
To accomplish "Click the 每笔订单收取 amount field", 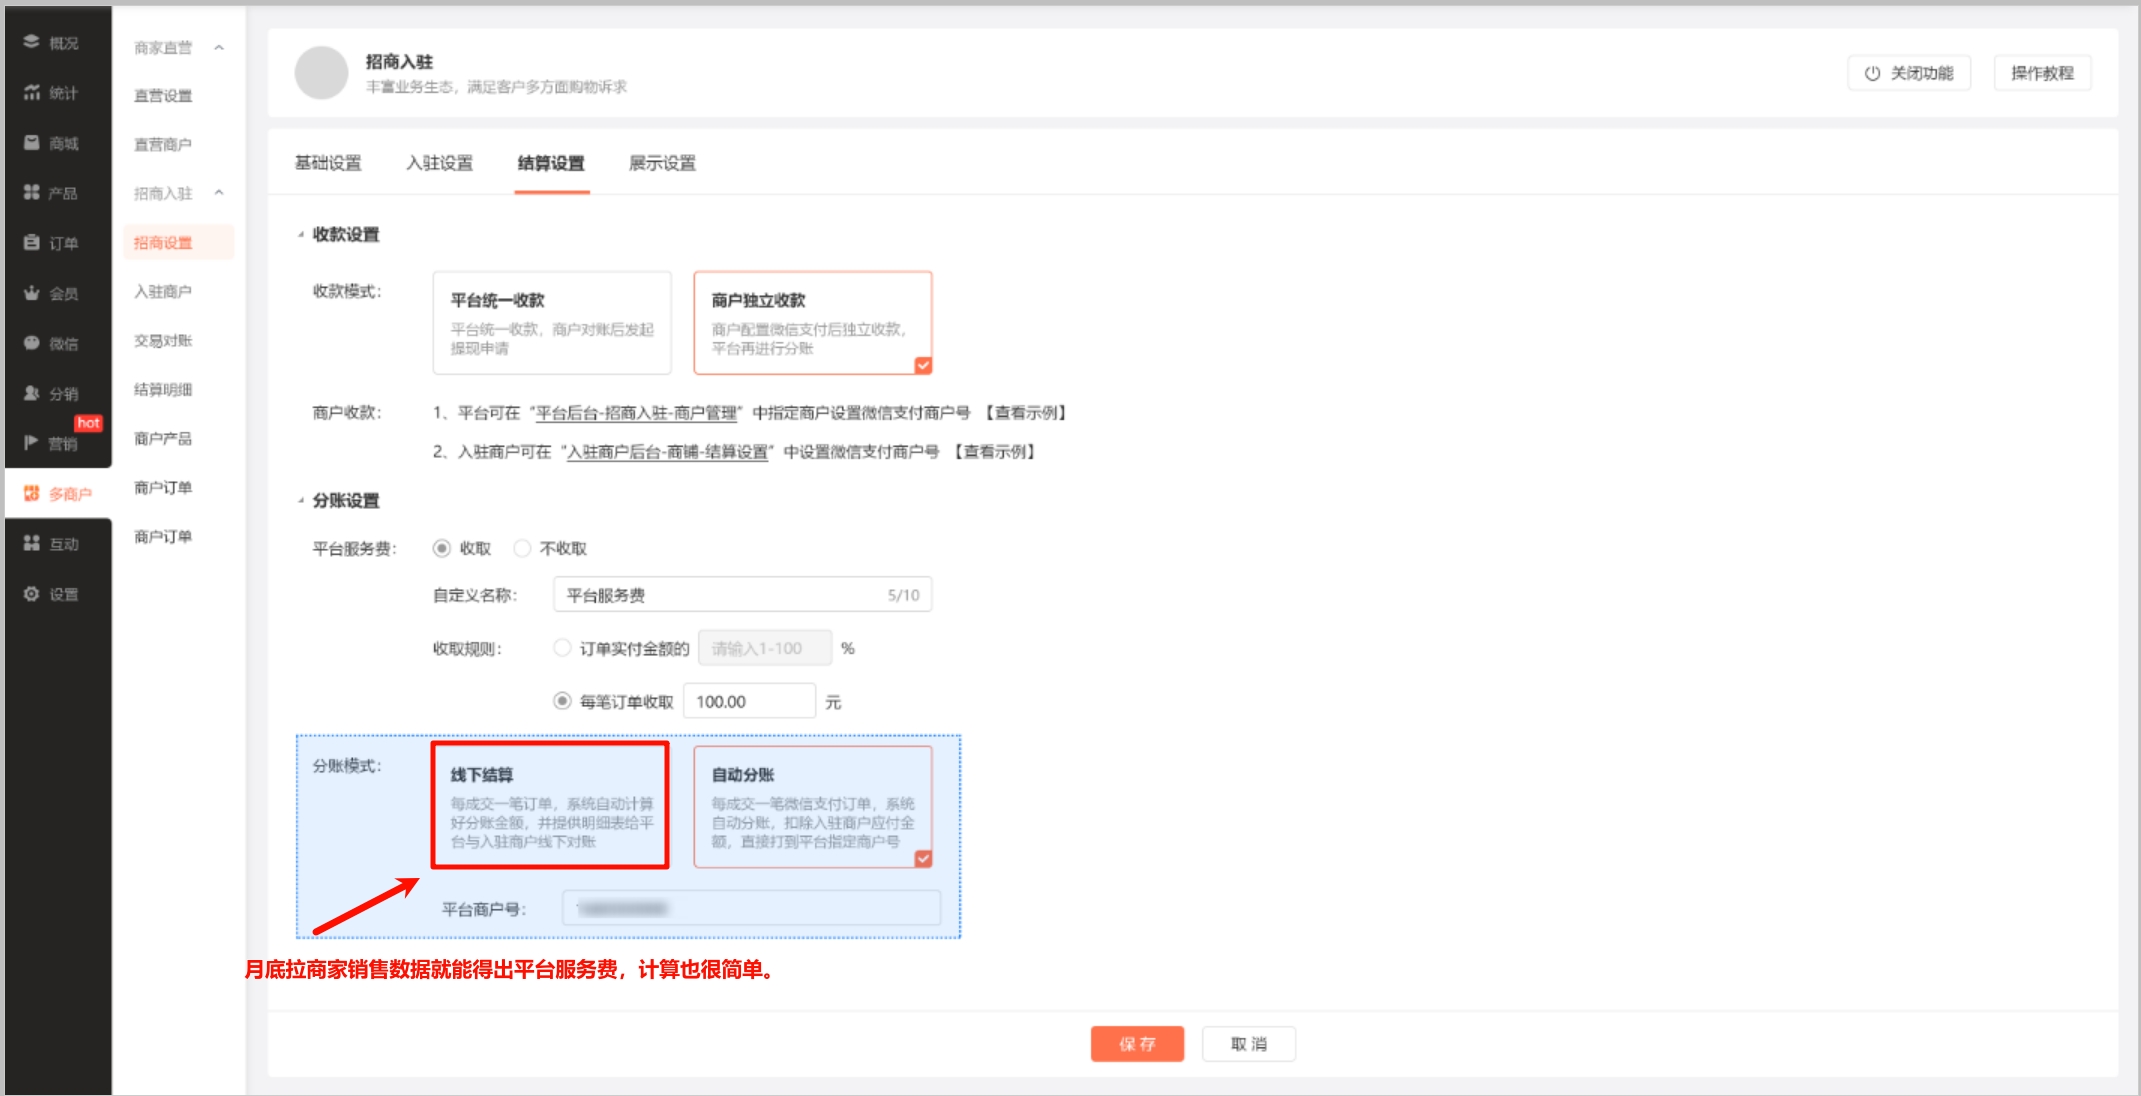I will (749, 701).
